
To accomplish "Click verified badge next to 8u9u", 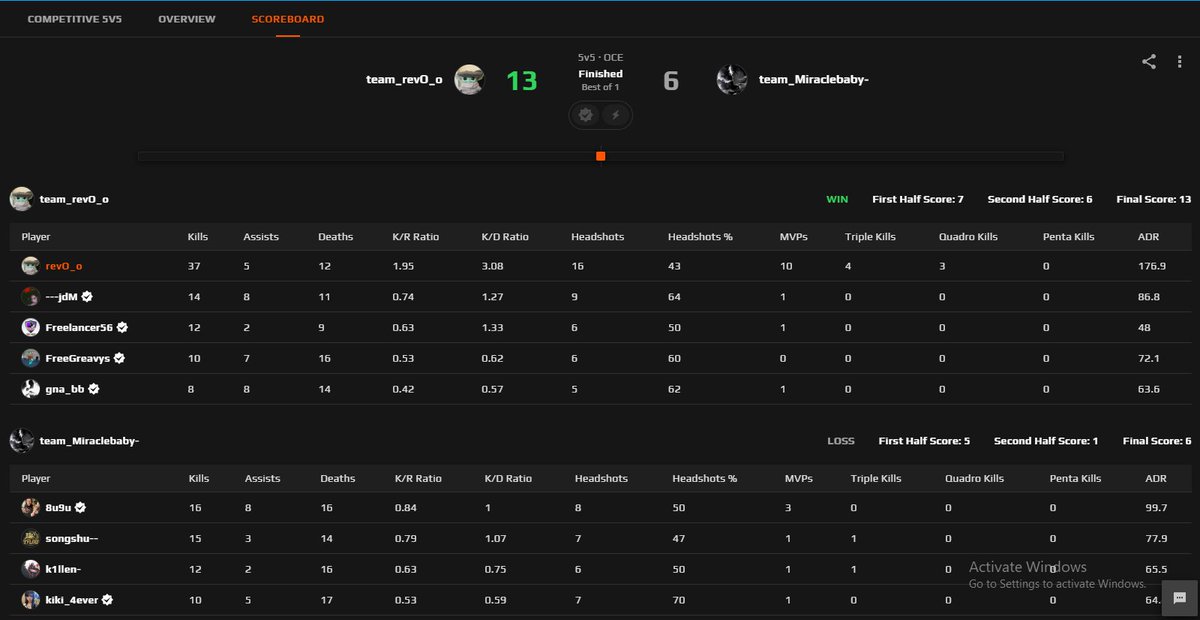I will coord(80,507).
